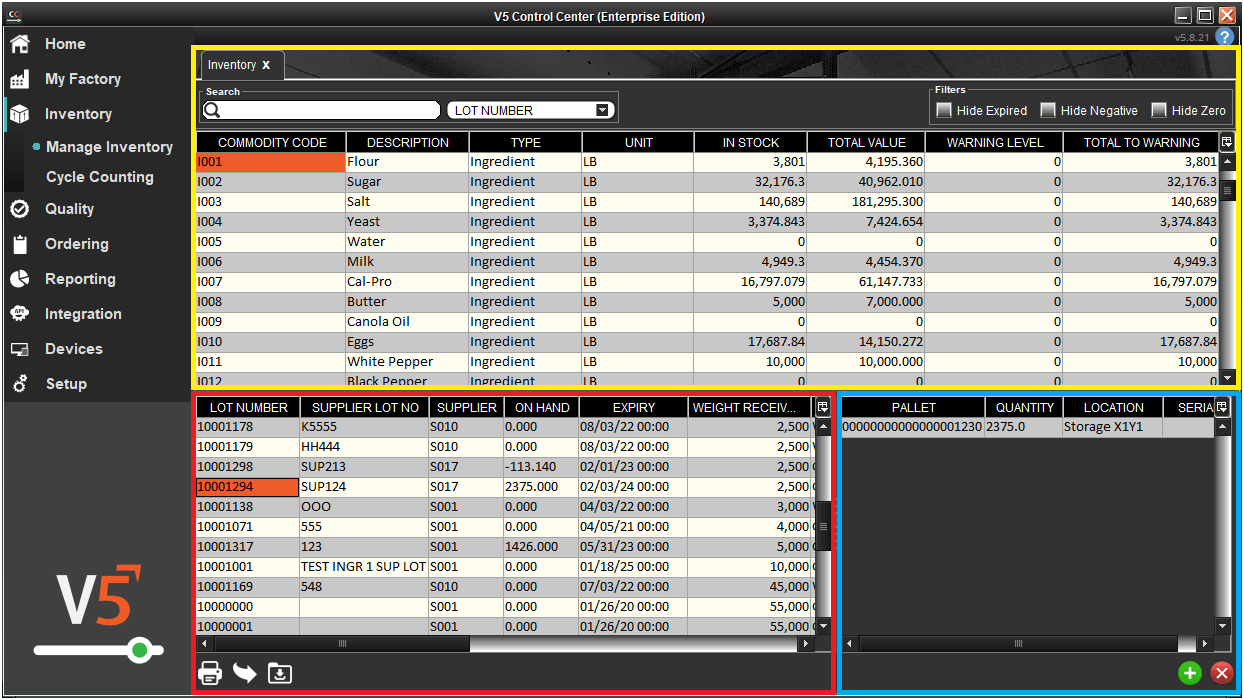
Task: Click the column chooser icon on inventory grid
Action: click(1226, 141)
